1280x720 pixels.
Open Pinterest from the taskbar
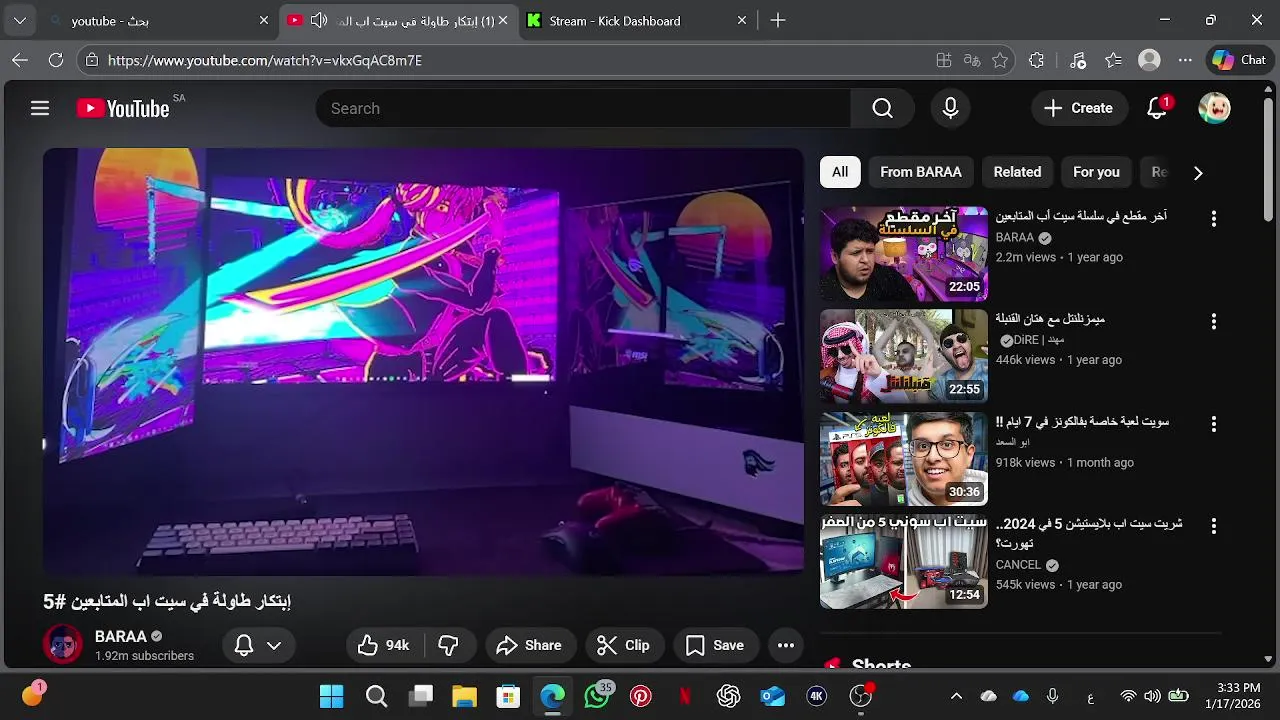tap(641, 696)
